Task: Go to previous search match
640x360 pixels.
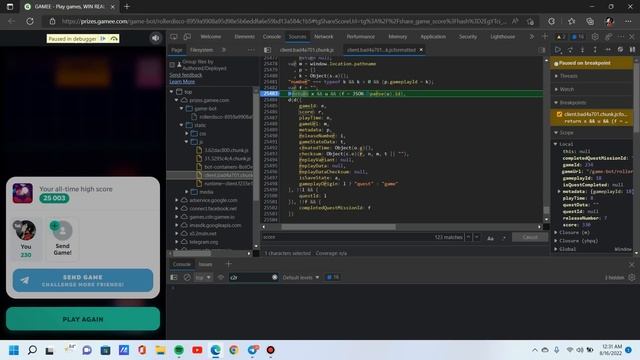Action: click(469, 237)
